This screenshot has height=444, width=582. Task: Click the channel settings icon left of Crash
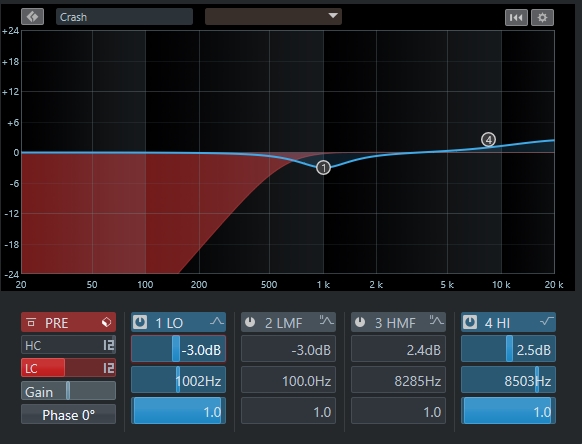33,17
